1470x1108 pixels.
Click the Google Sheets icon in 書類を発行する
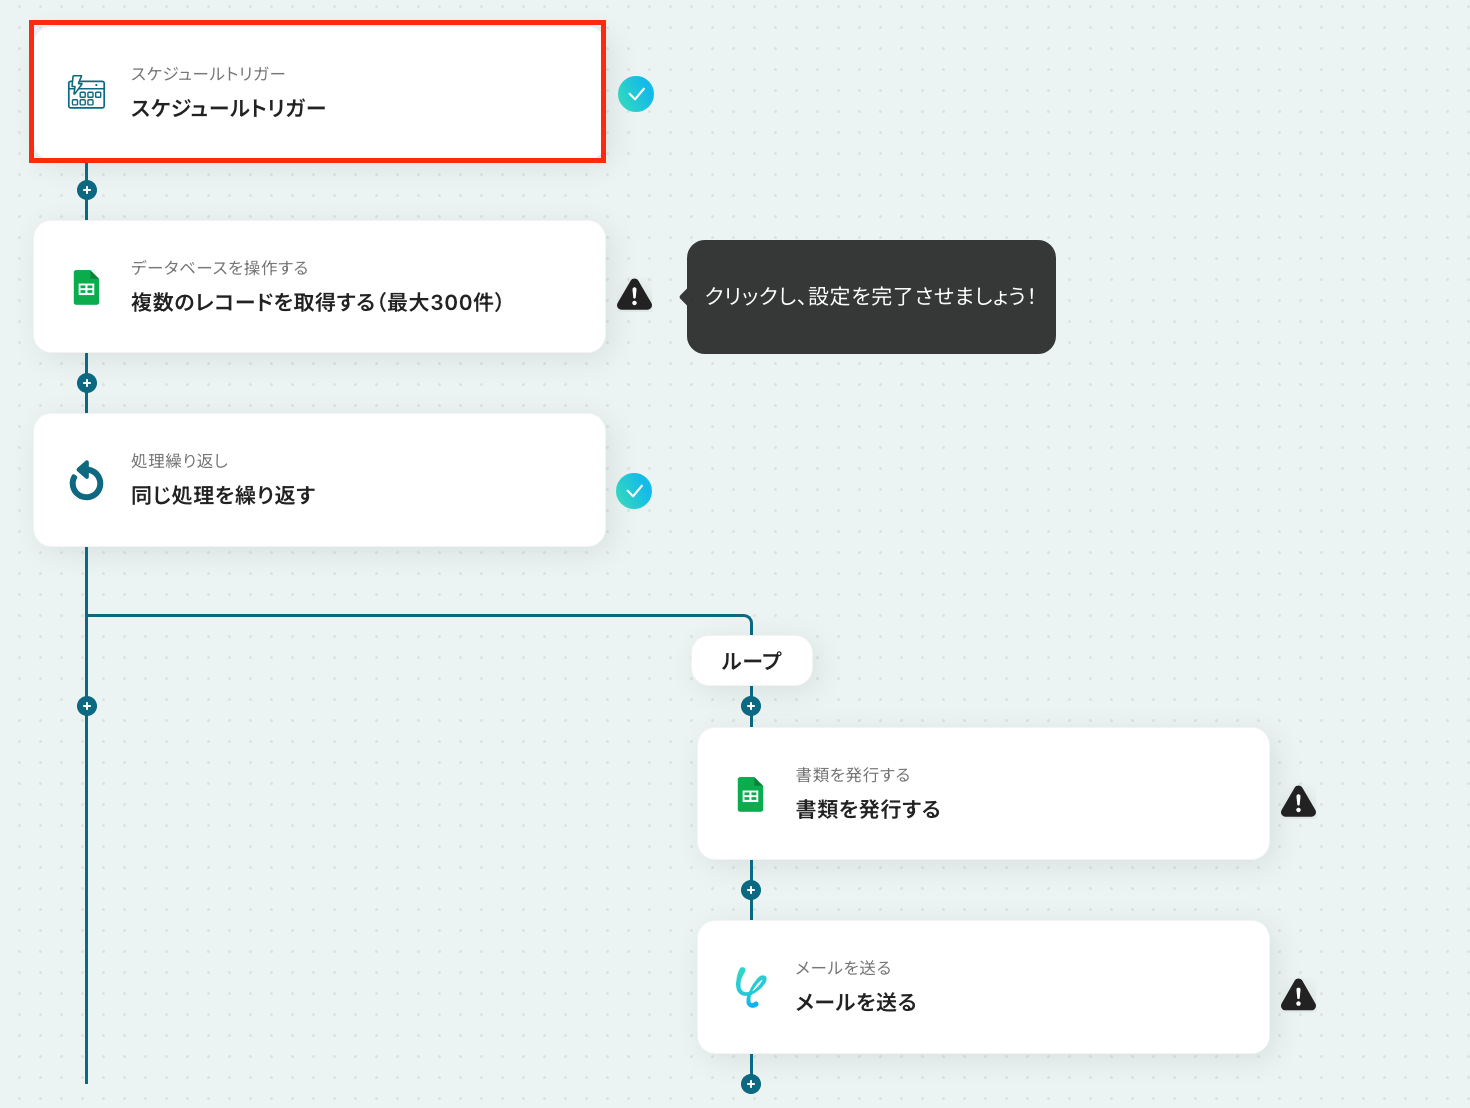(750, 794)
